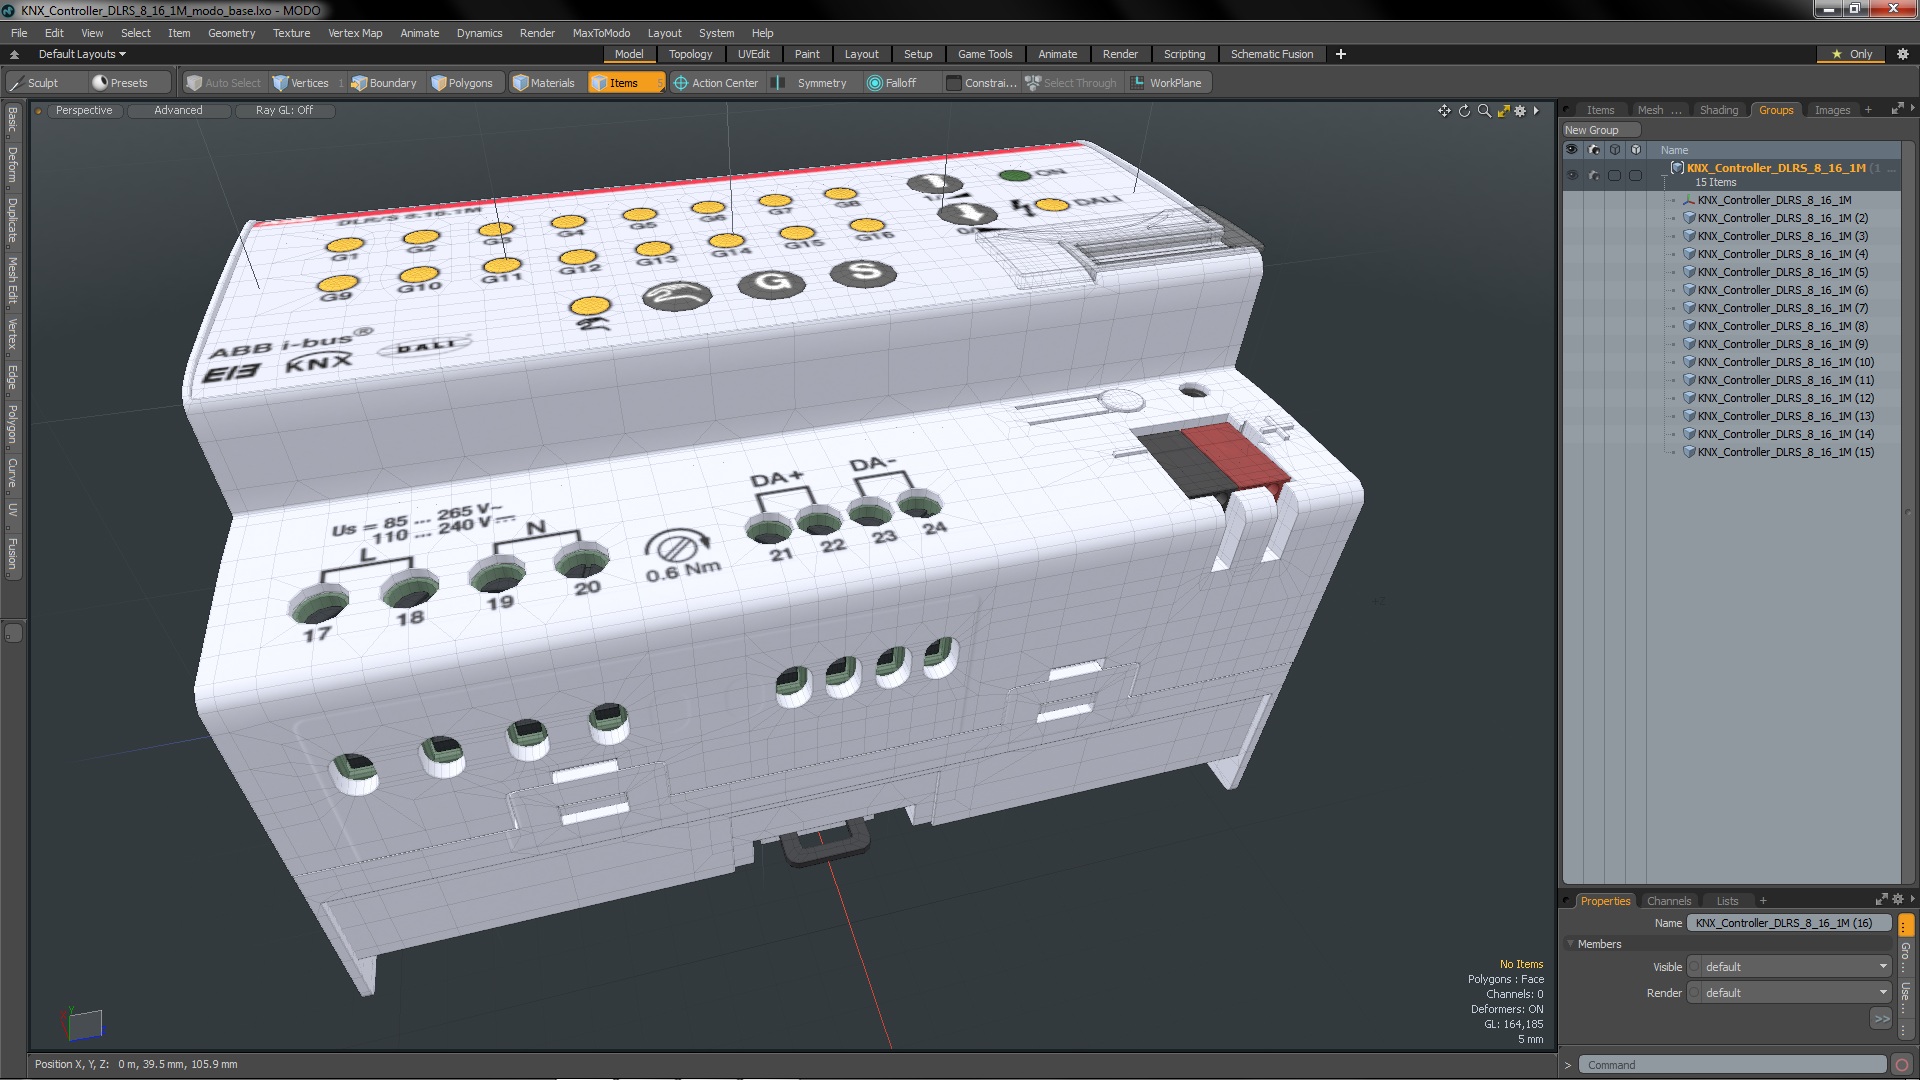Toggle Ray GL: Off button
This screenshot has height=1080, width=1920.
[284, 111]
